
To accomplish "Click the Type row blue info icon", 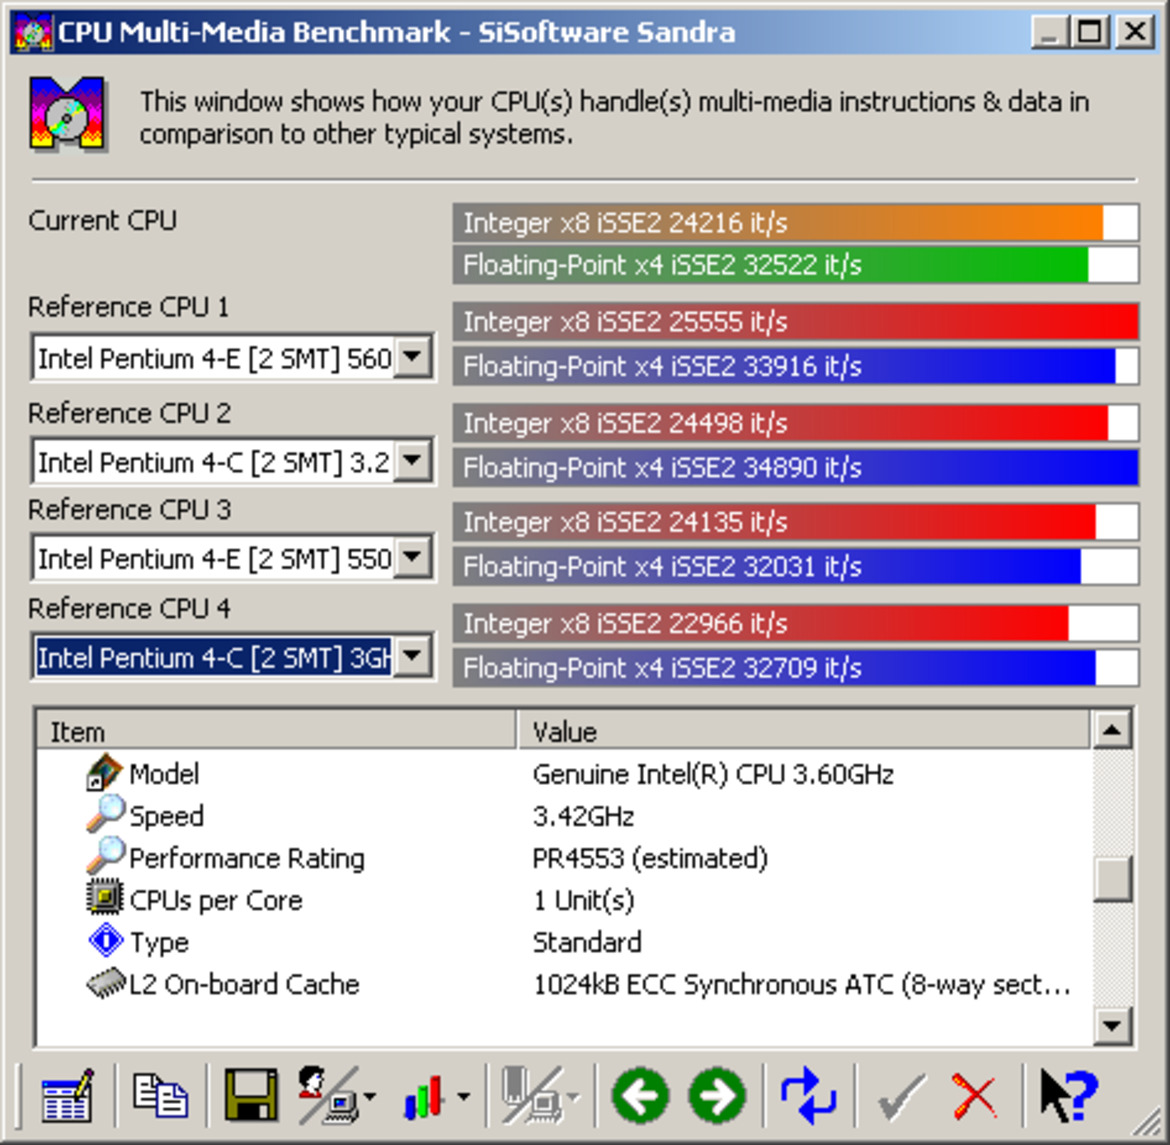I will [106, 940].
